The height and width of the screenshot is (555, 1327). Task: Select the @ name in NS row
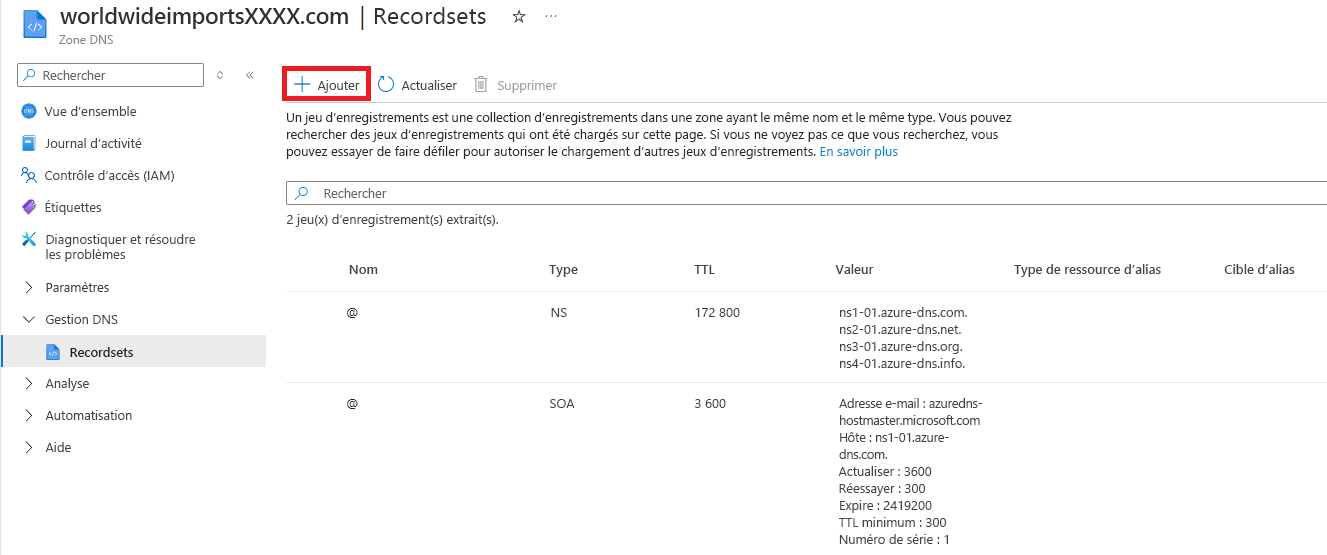tap(352, 313)
